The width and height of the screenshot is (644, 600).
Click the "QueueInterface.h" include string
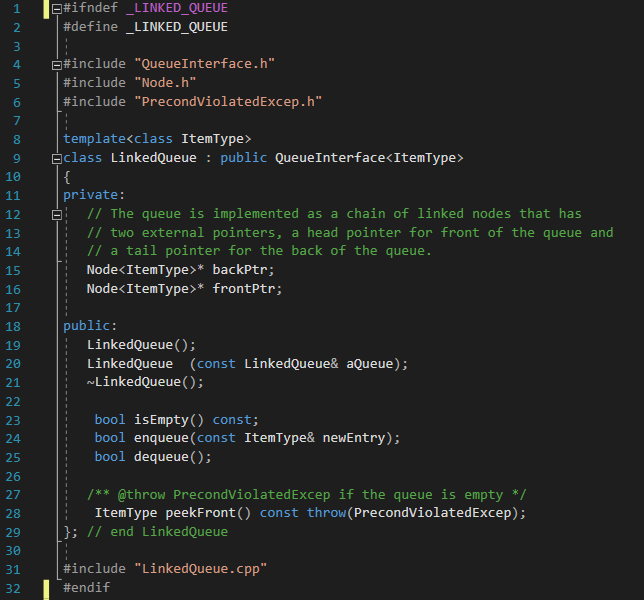tap(205, 64)
